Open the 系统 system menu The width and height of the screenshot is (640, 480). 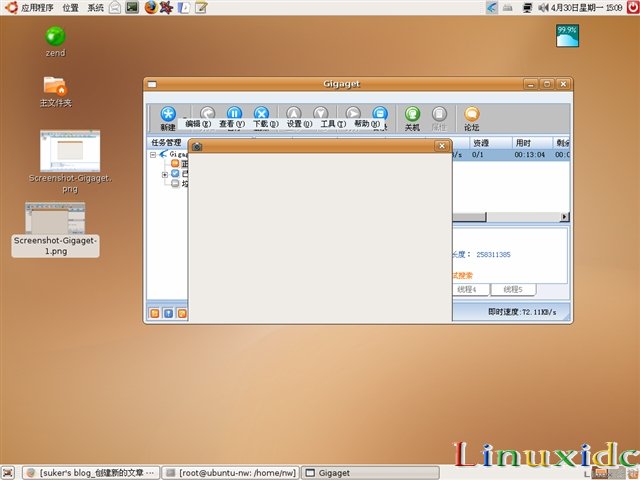coord(96,7)
